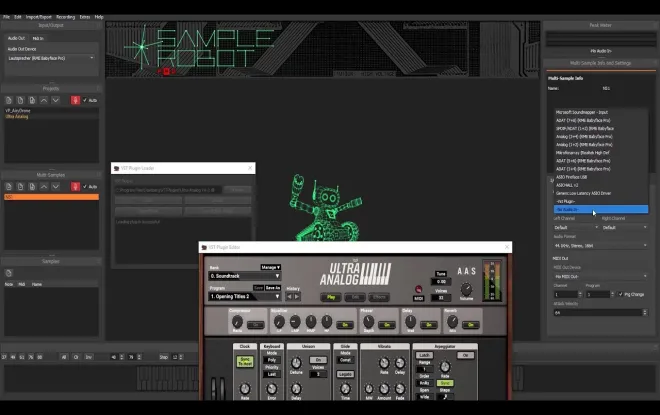Image resolution: width=660 pixels, height=415 pixels.
Task: Open the Program dropdown showing Opening Titles 2
Action: click(x=245, y=297)
